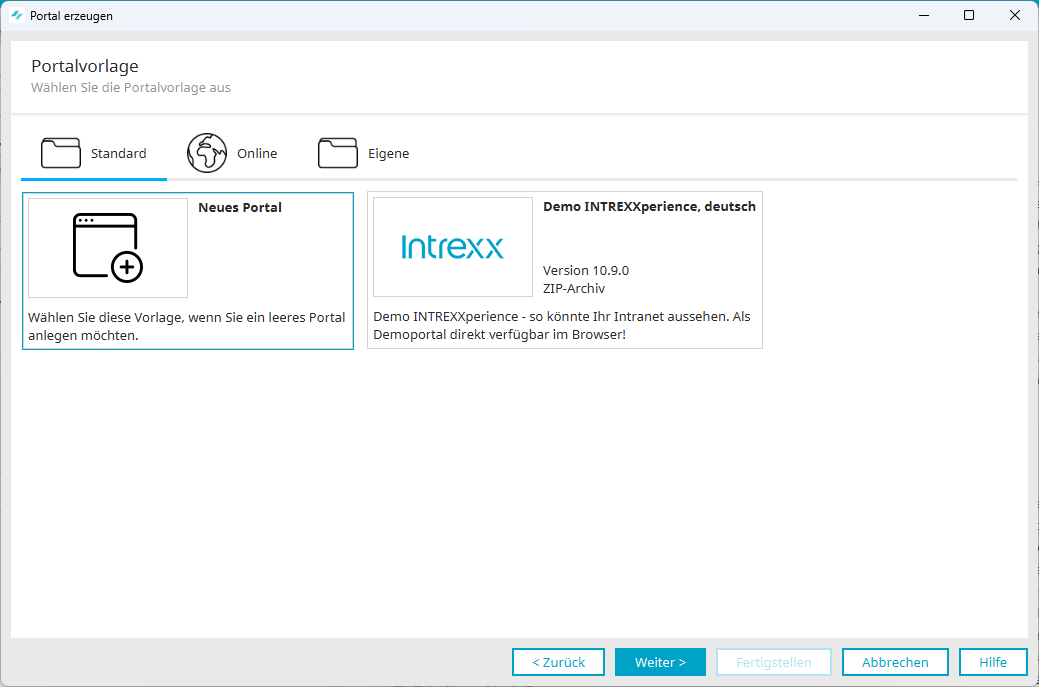The image size is (1039, 687).
Task: Click the empty portal description text
Action: (187, 326)
